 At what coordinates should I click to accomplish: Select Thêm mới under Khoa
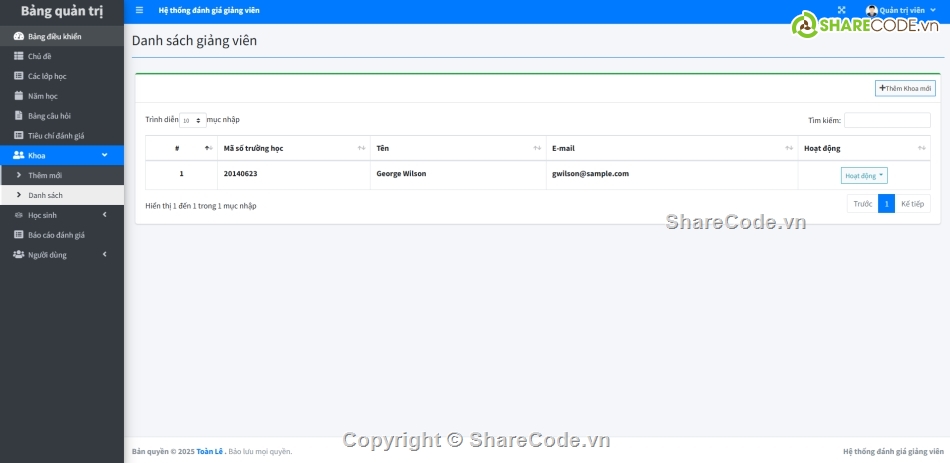coord(45,175)
